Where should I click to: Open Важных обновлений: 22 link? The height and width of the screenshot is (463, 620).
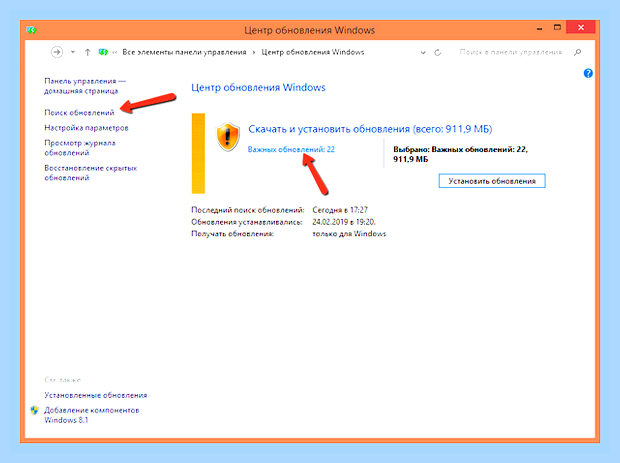[x=291, y=149]
